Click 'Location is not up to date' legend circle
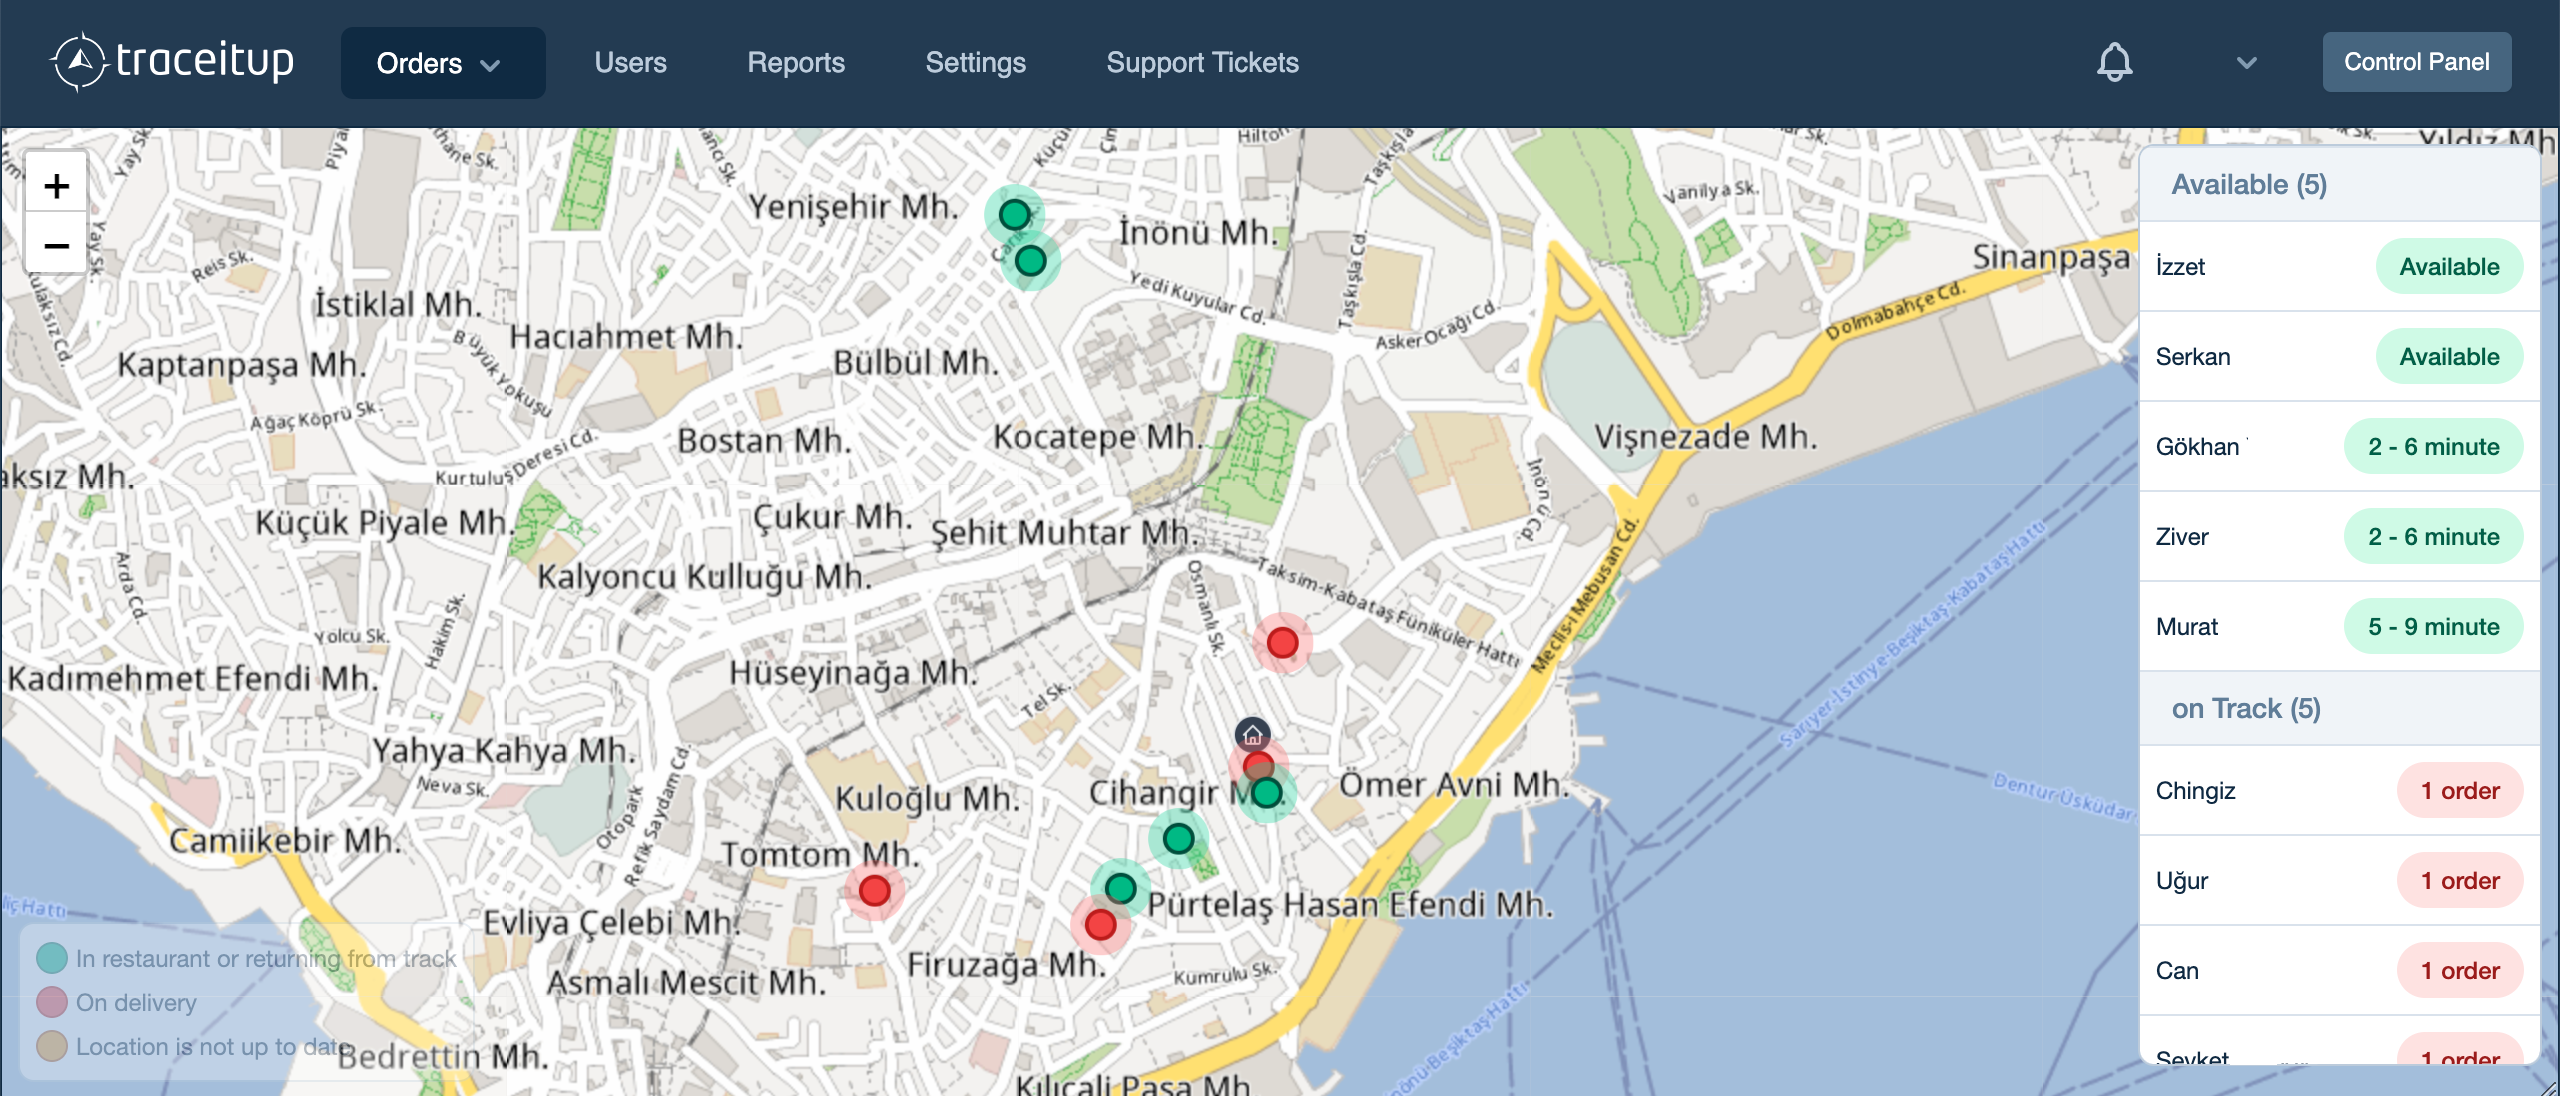The image size is (2560, 1096). tap(52, 1046)
